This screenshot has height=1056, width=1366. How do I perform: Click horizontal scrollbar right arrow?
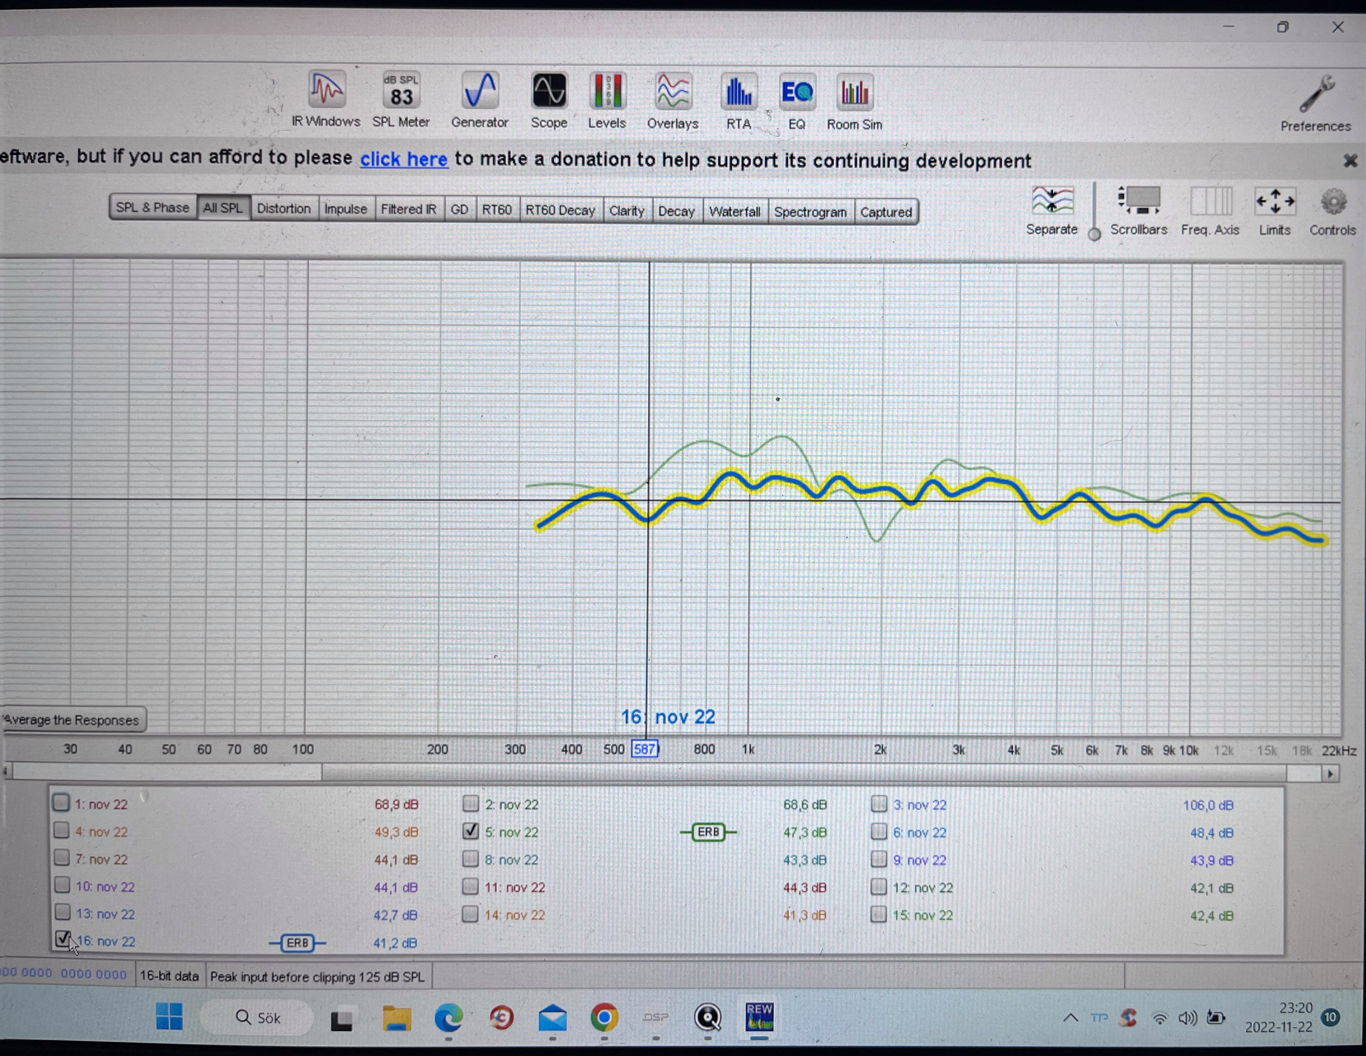coord(1330,773)
